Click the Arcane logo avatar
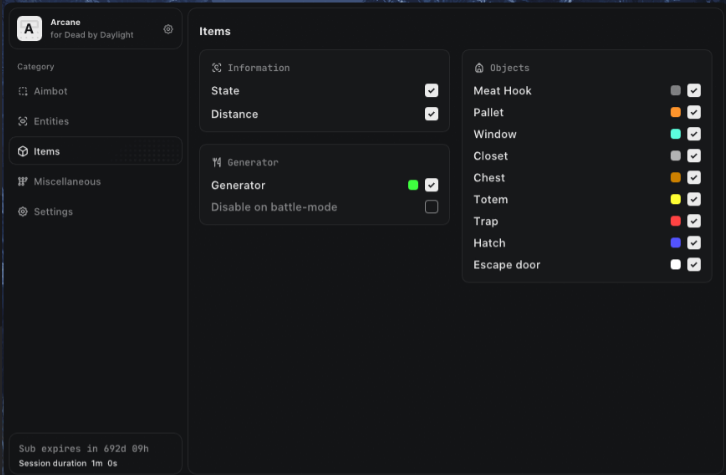This screenshot has height=475, width=726. pyautogui.click(x=30, y=30)
